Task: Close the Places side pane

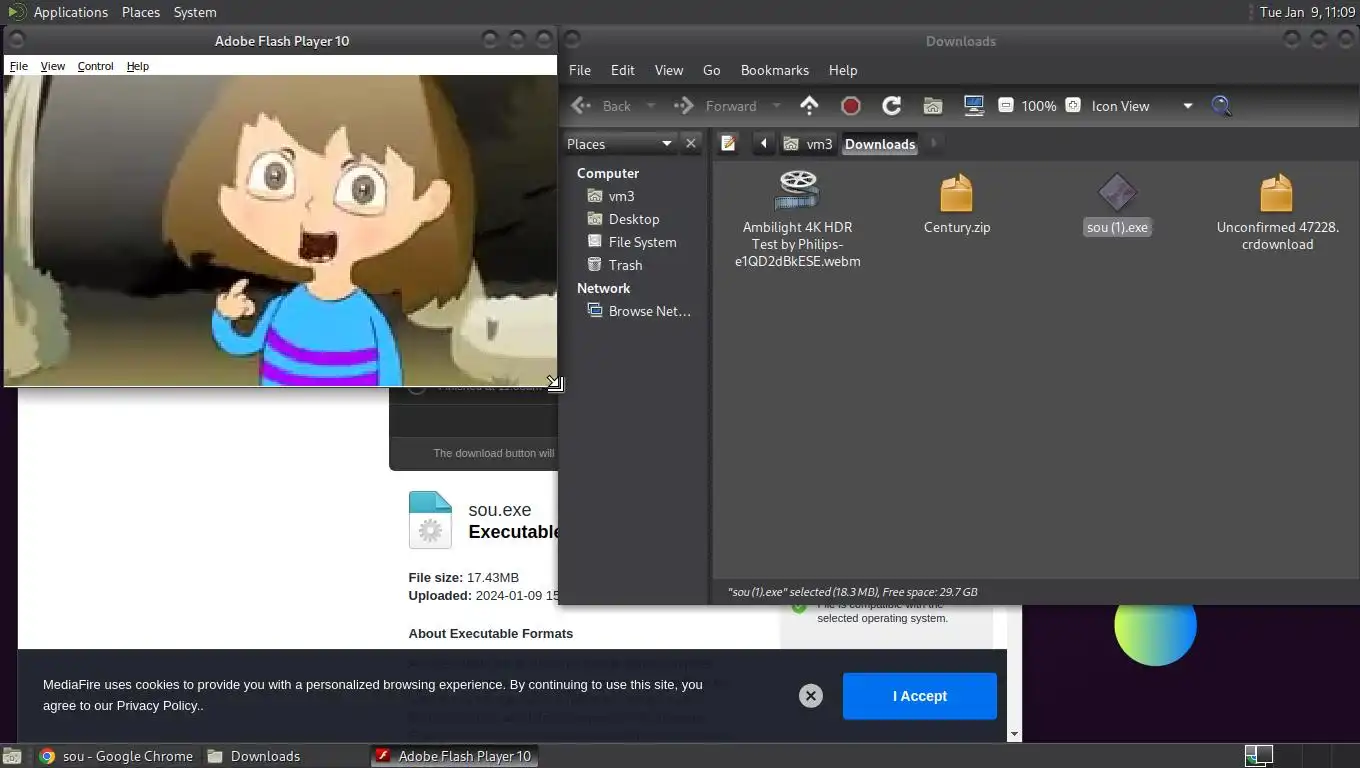Action: click(690, 144)
